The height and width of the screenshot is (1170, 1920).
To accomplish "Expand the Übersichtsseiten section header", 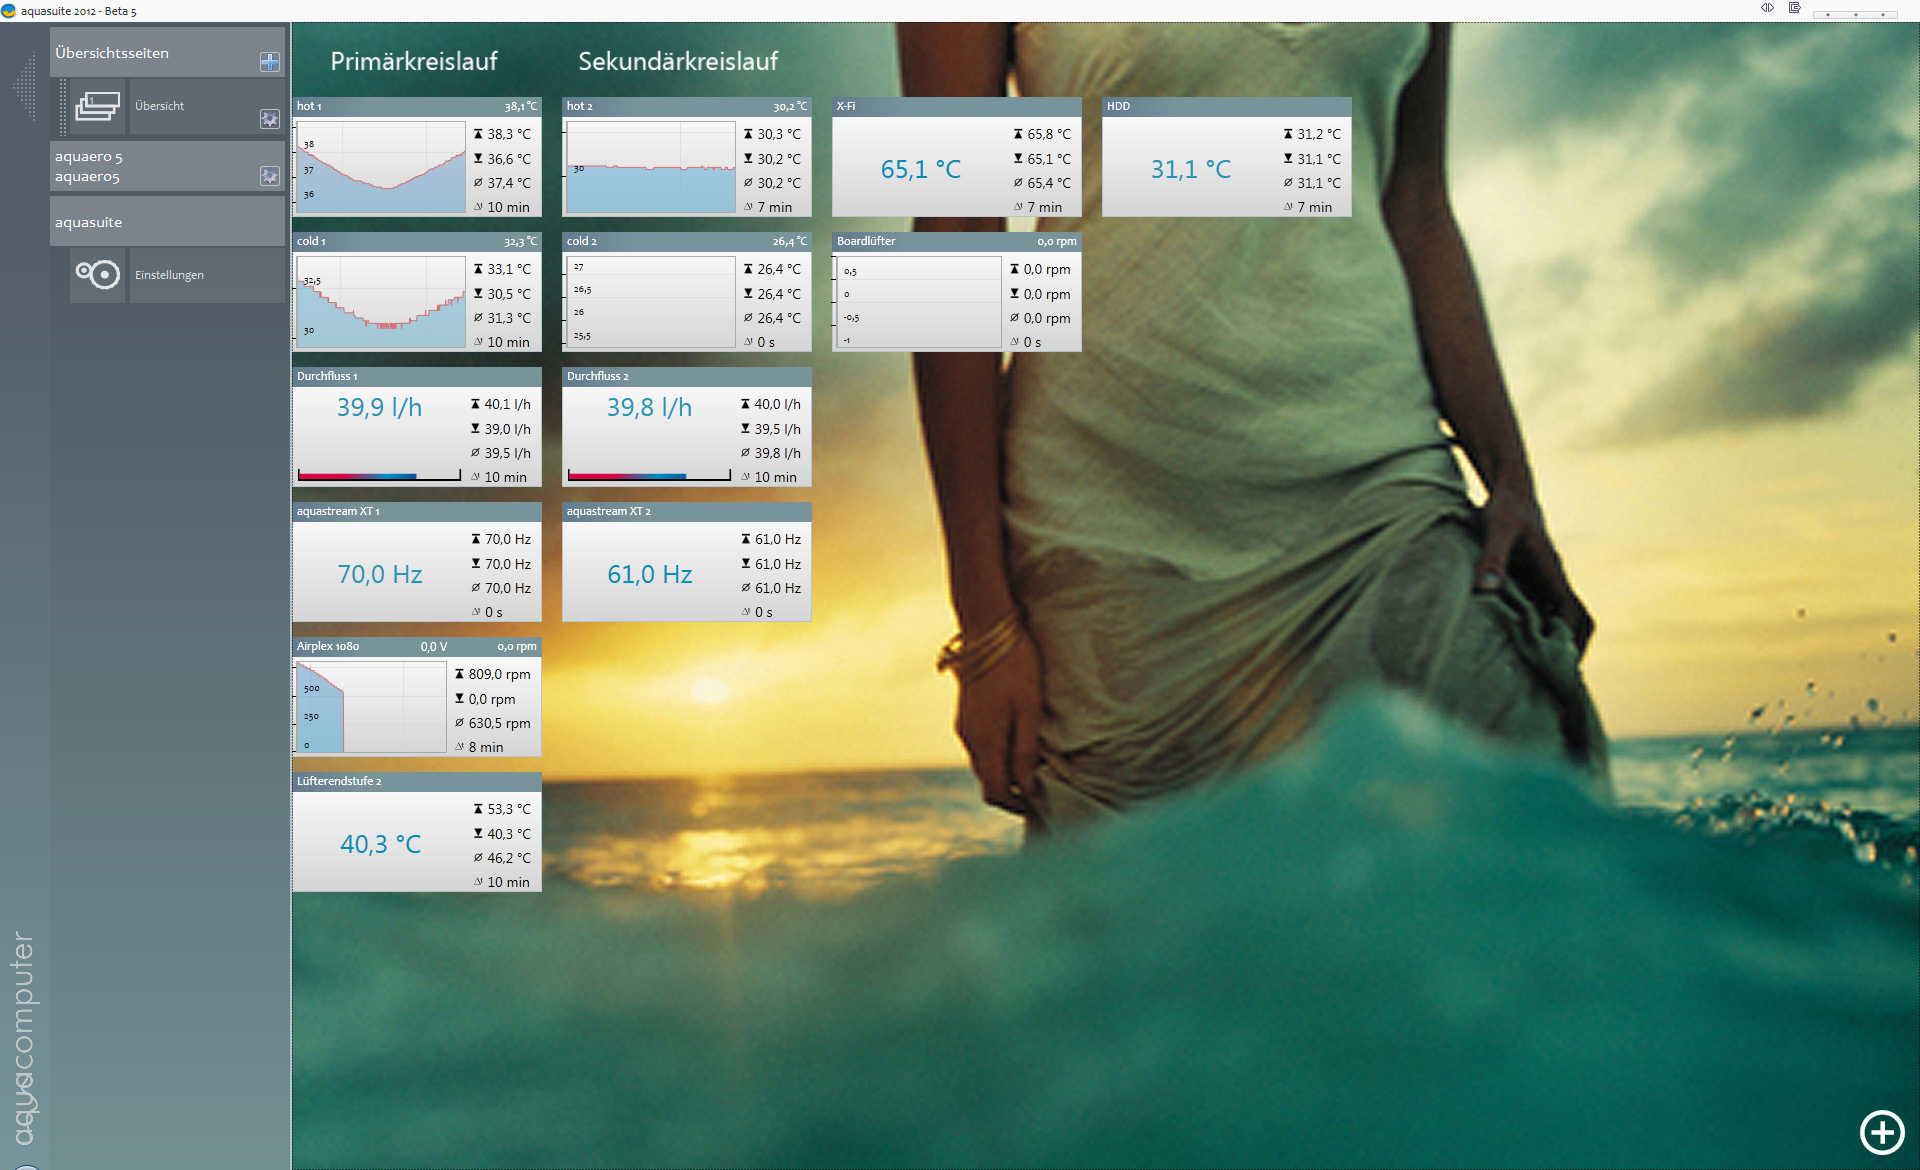I will (150, 53).
